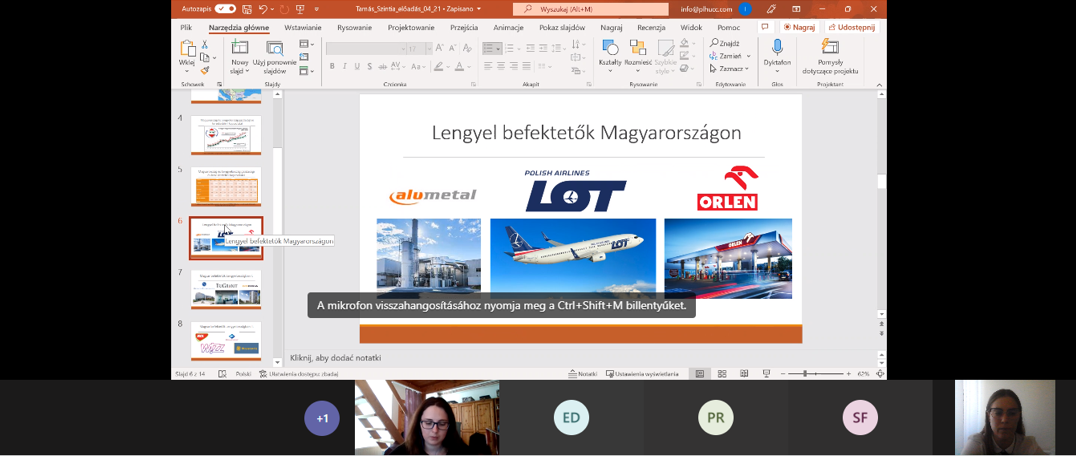Select the Format Painter brush icon
This screenshot has height=457, width=1076.
coord(204,70)
